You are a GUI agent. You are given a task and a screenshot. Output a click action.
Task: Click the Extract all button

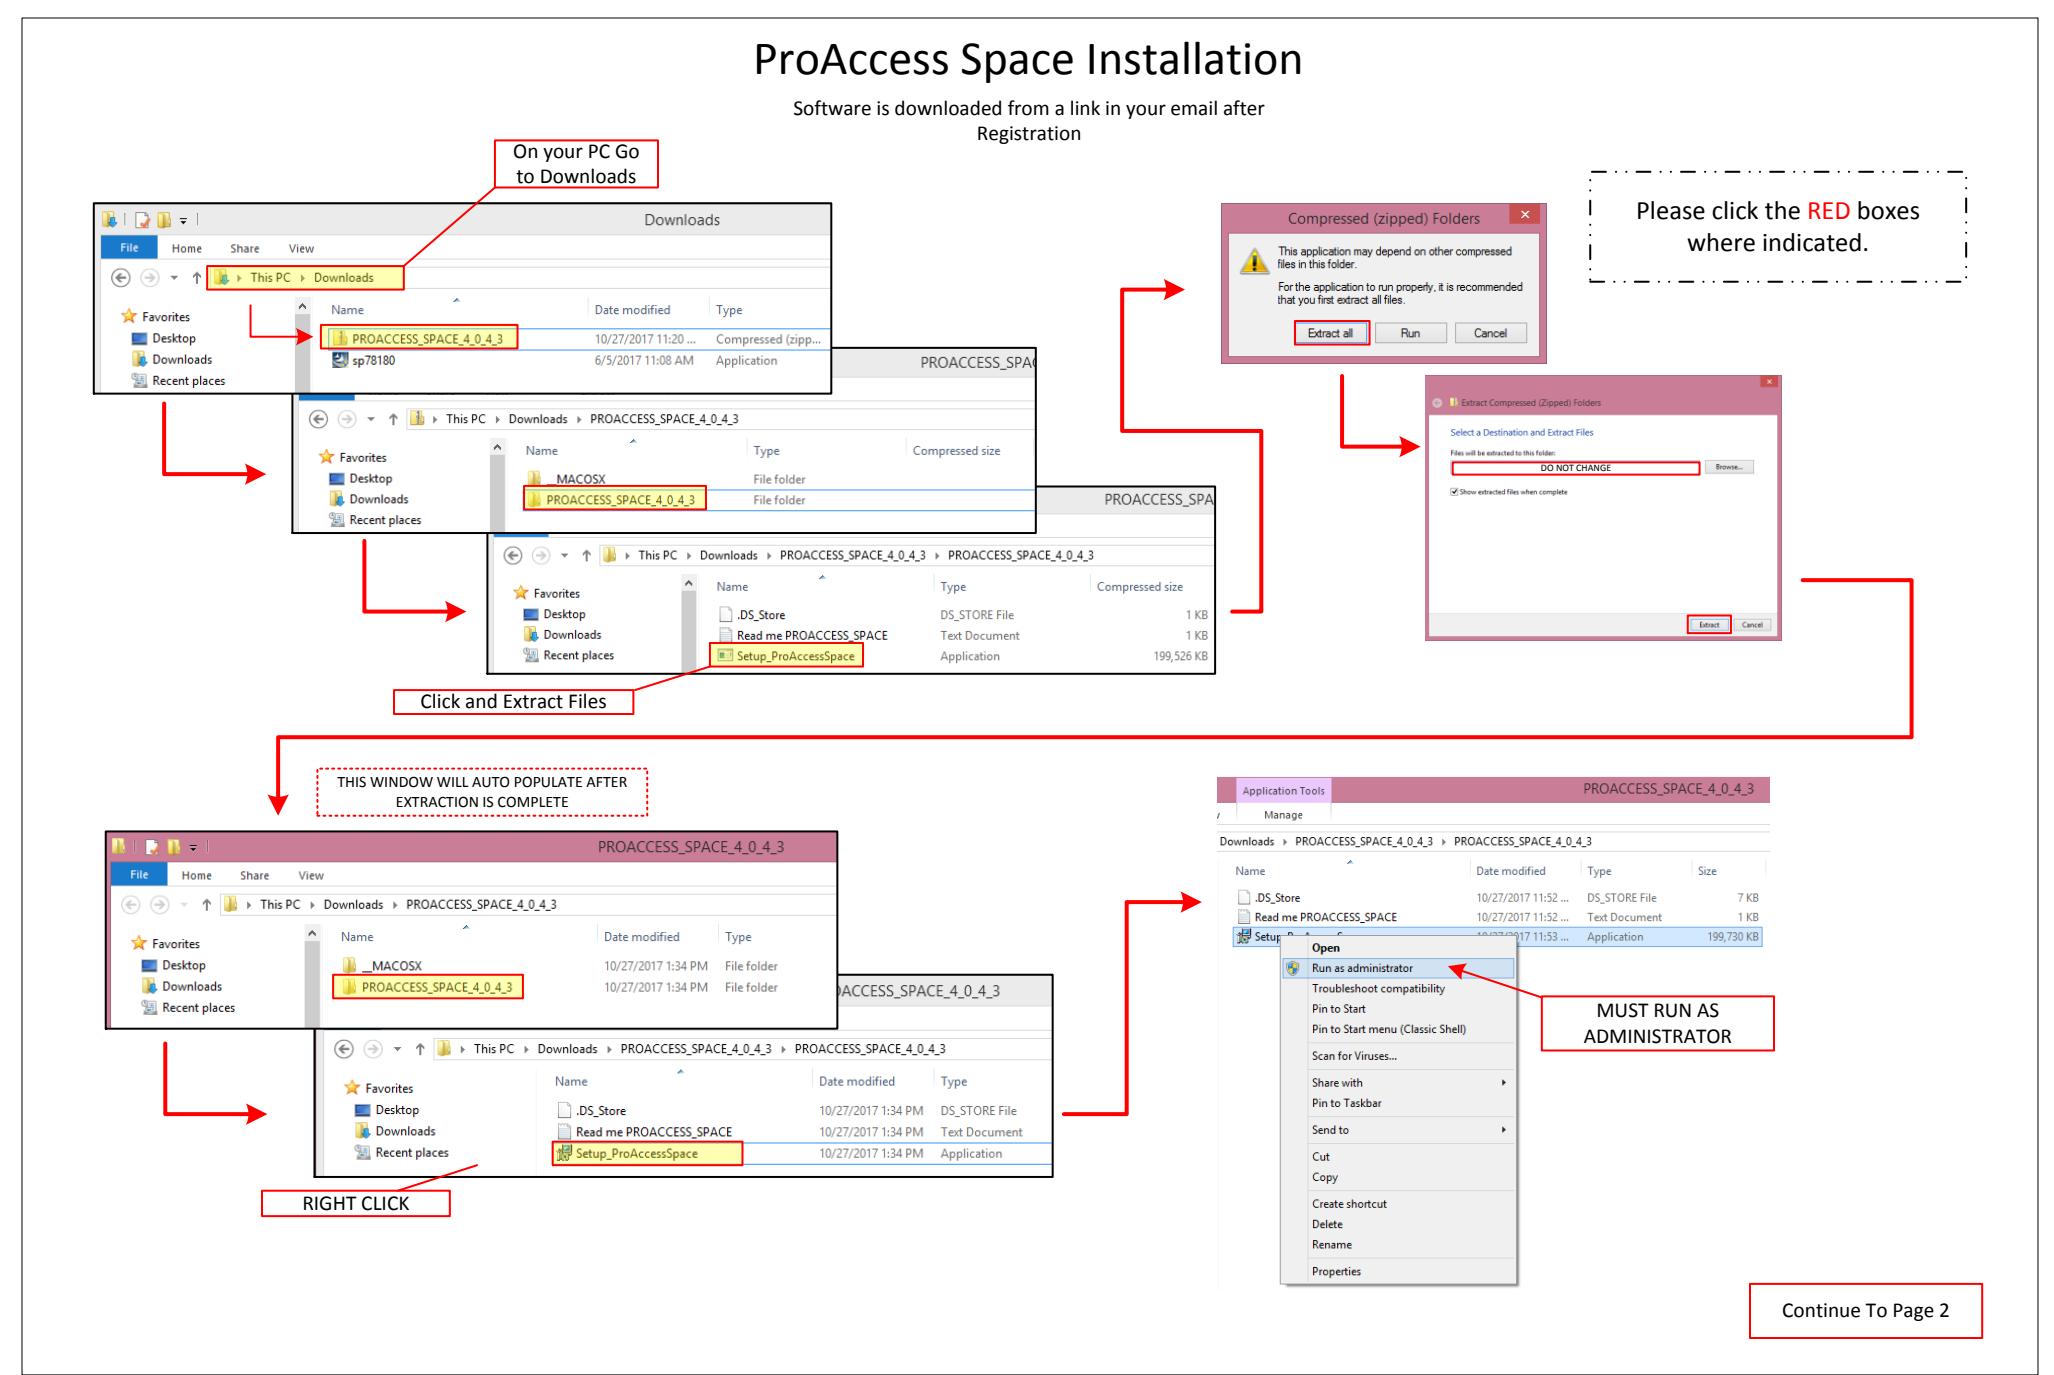coord(1330,333)
